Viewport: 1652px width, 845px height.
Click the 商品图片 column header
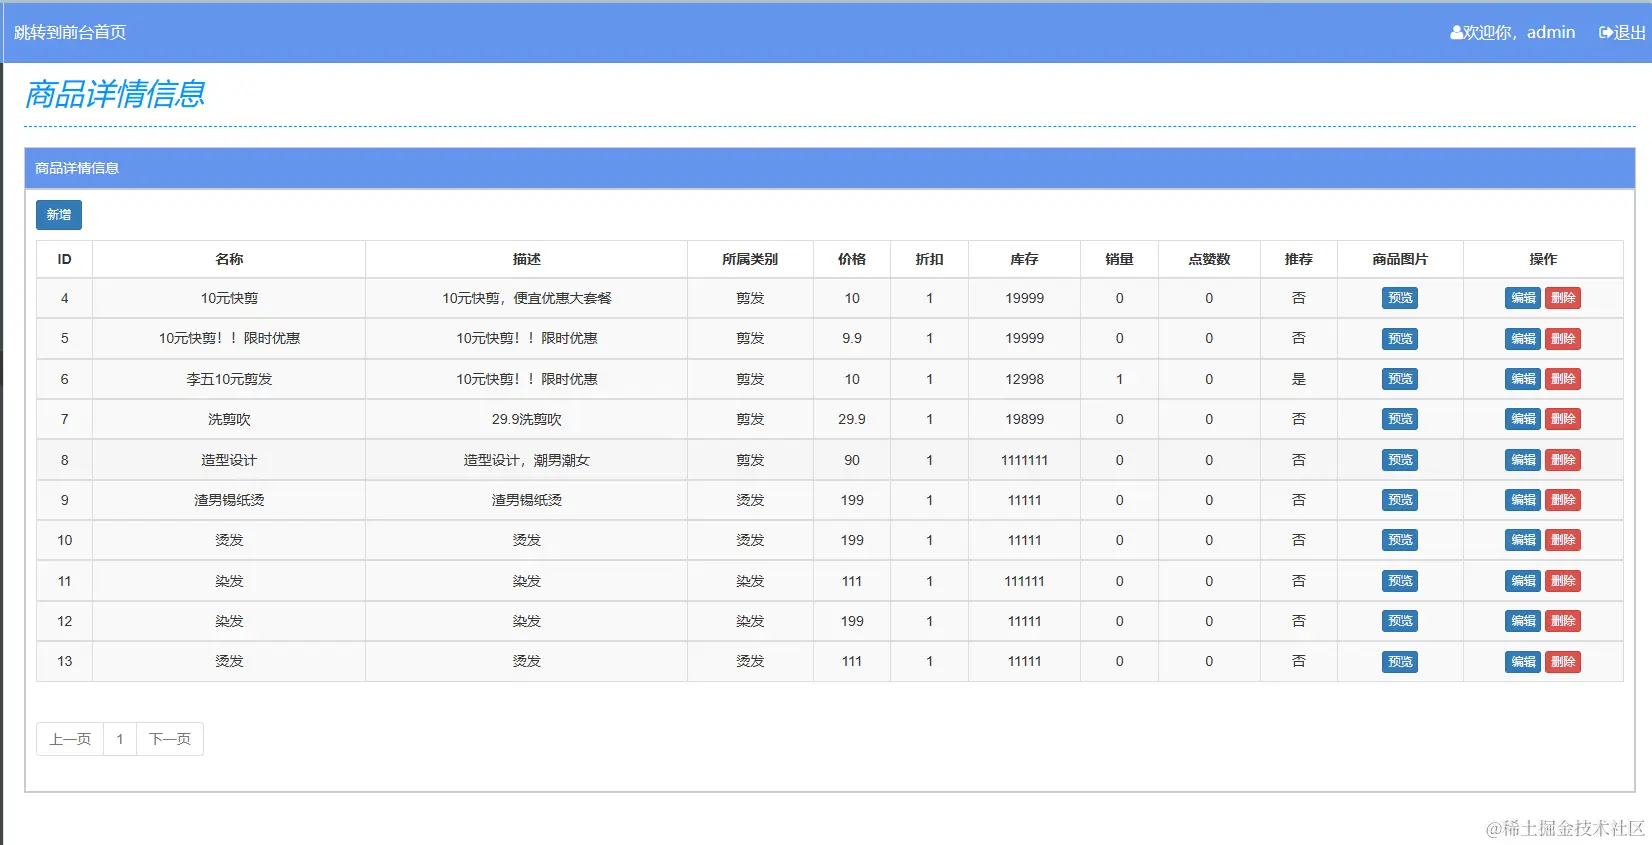[x=1400, y=259]
